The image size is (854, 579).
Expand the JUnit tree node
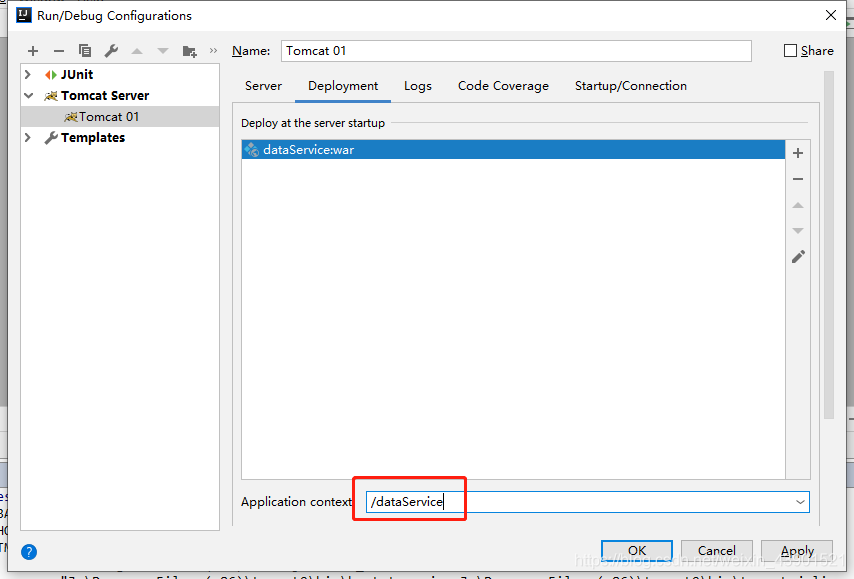point(28,74)
